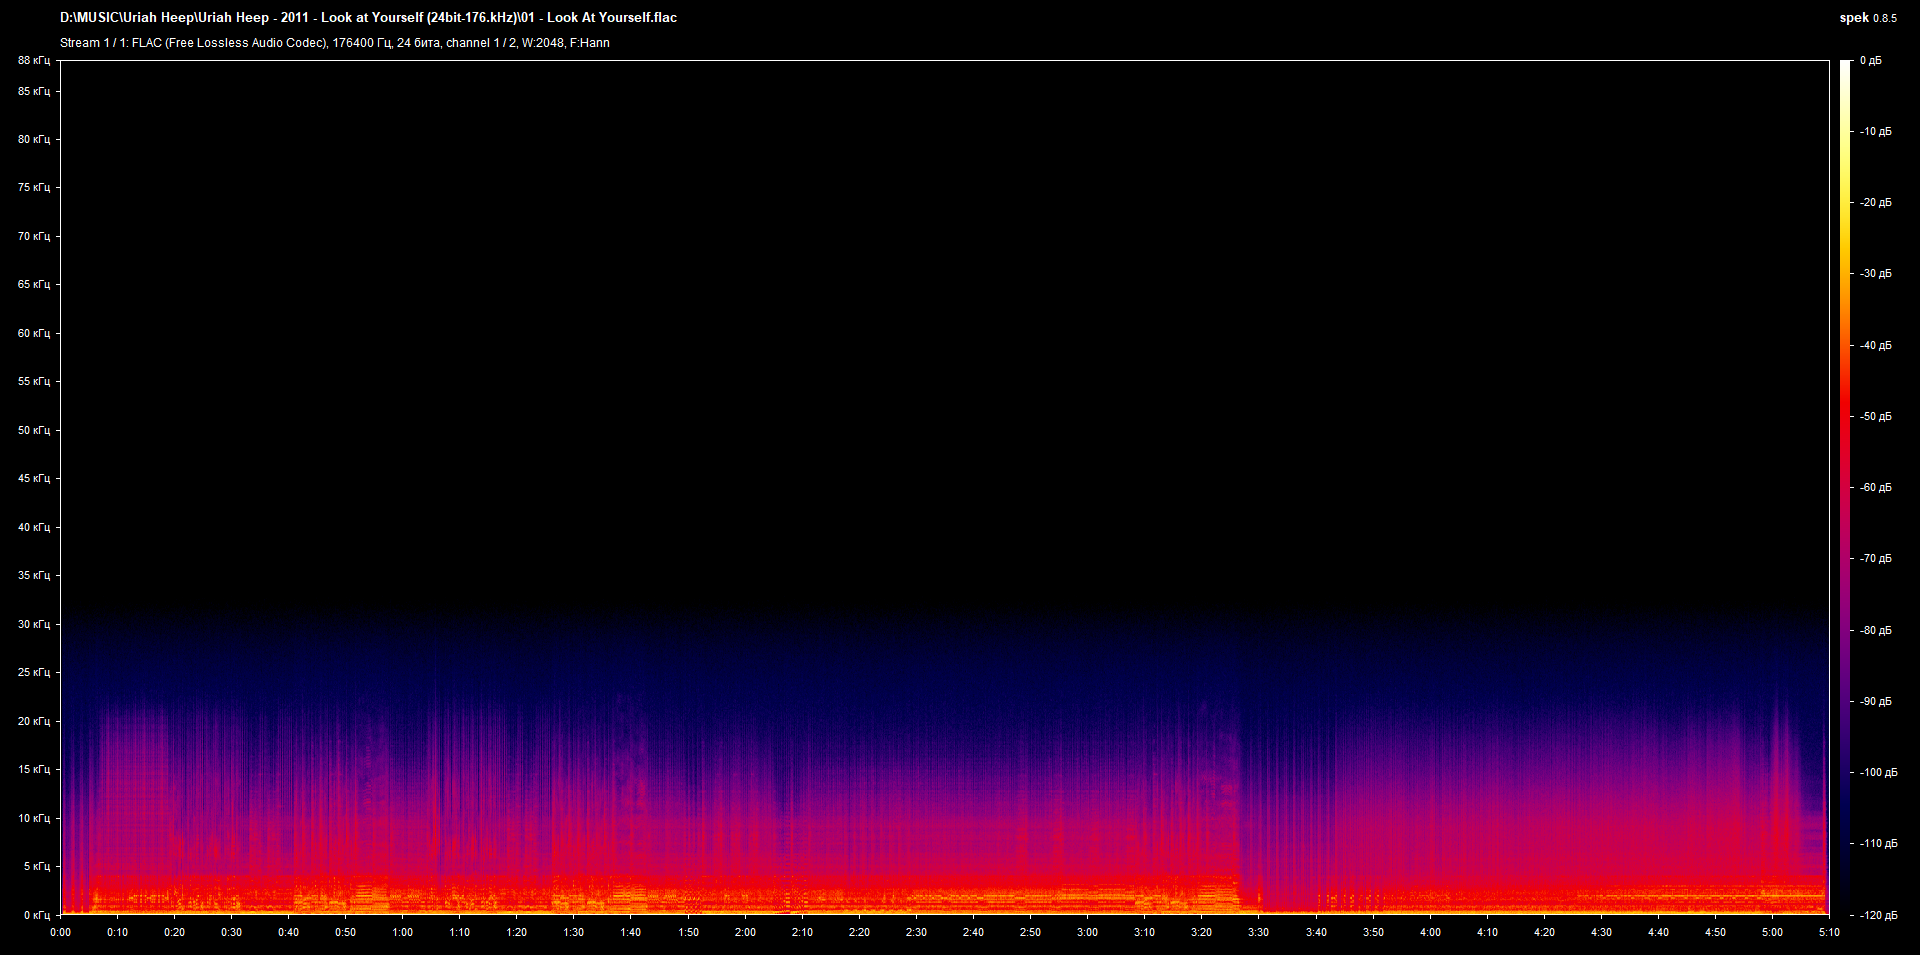Select the 5:10 end time marker

[1829, 932]
